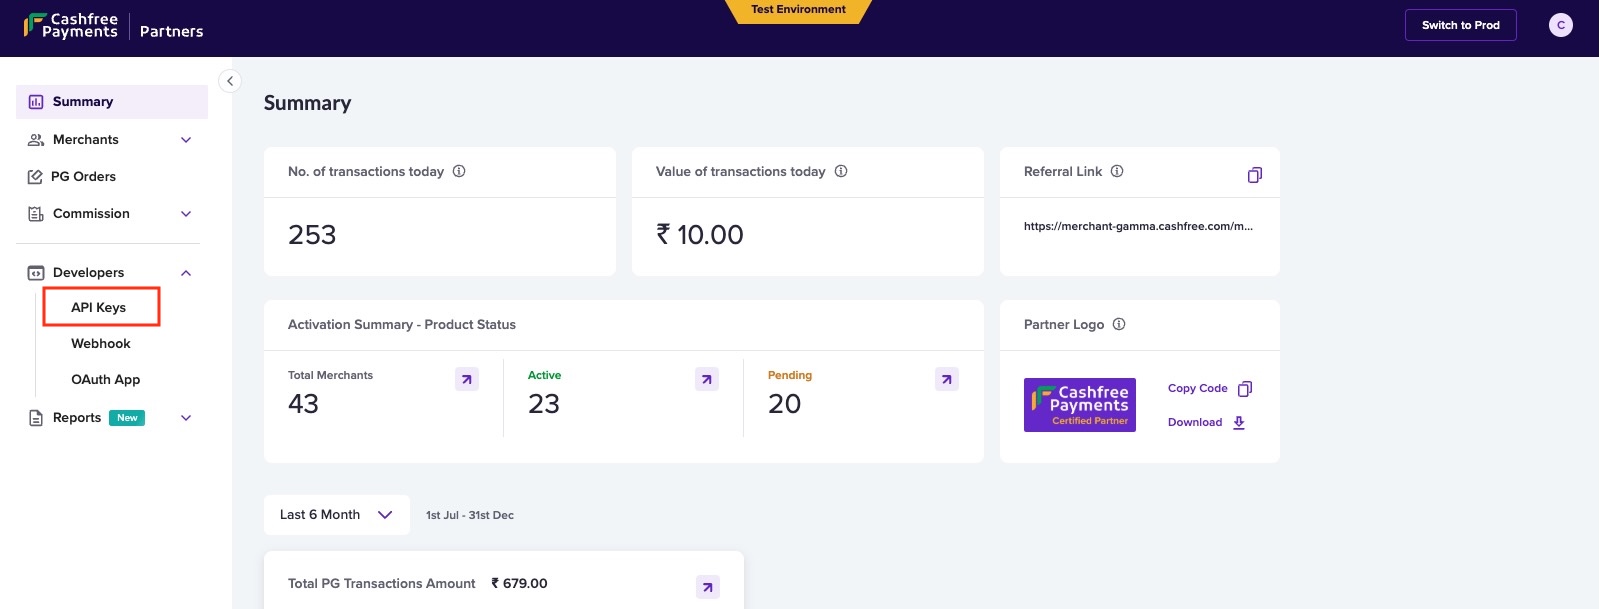Collapse the sidebar with the chevron button
Viewport: 1599px width, 609px height.
click(230, 81)
